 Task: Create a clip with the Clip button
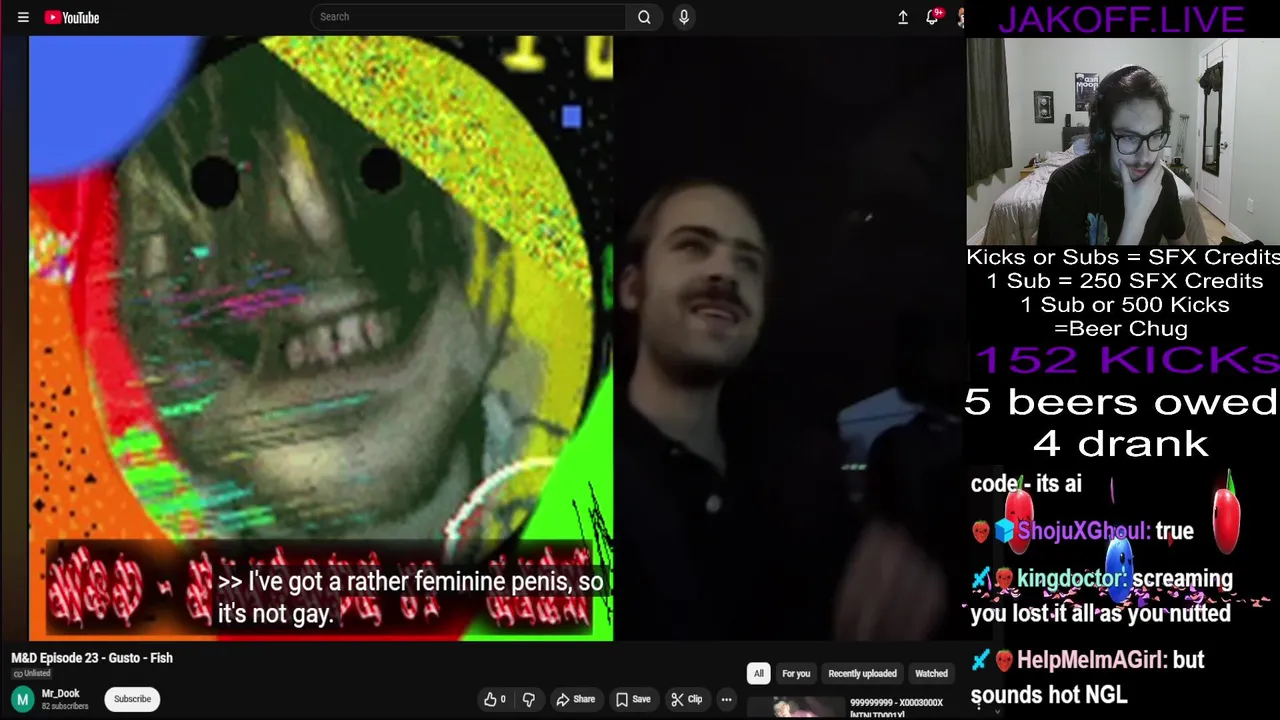tap(686, 699)
